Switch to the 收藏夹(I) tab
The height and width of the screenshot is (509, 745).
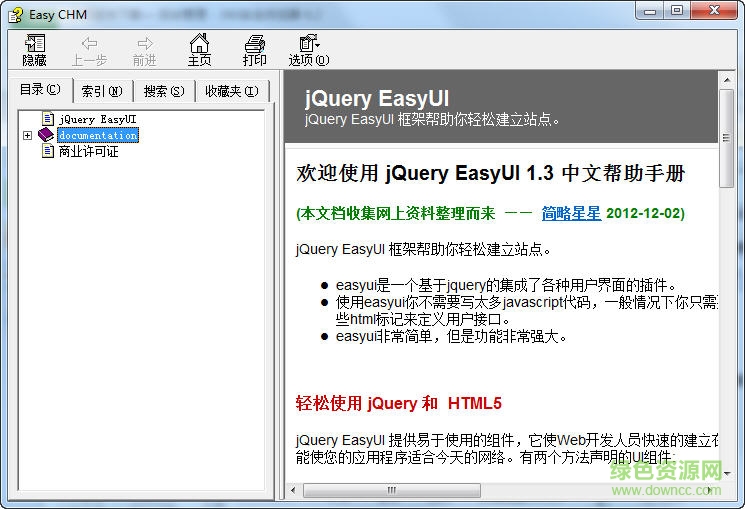point(232,91)
